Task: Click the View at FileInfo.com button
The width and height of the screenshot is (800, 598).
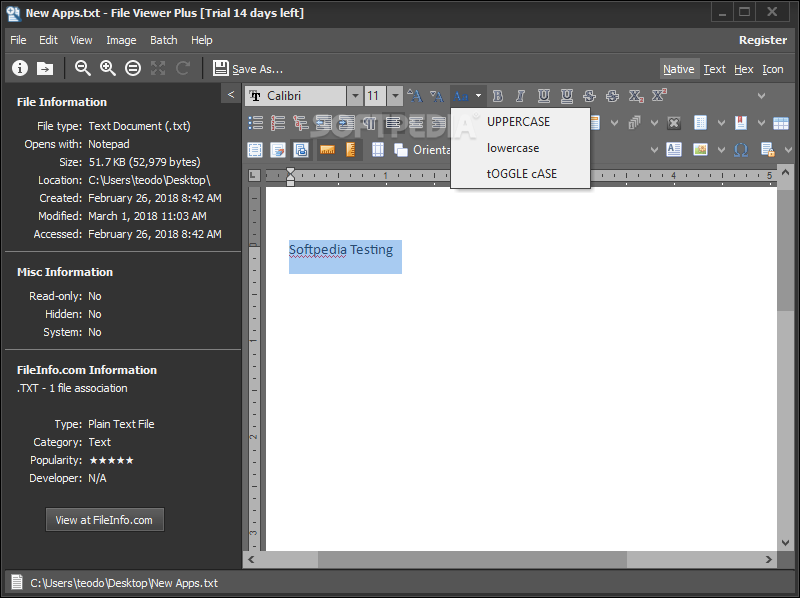Action: 105,520
